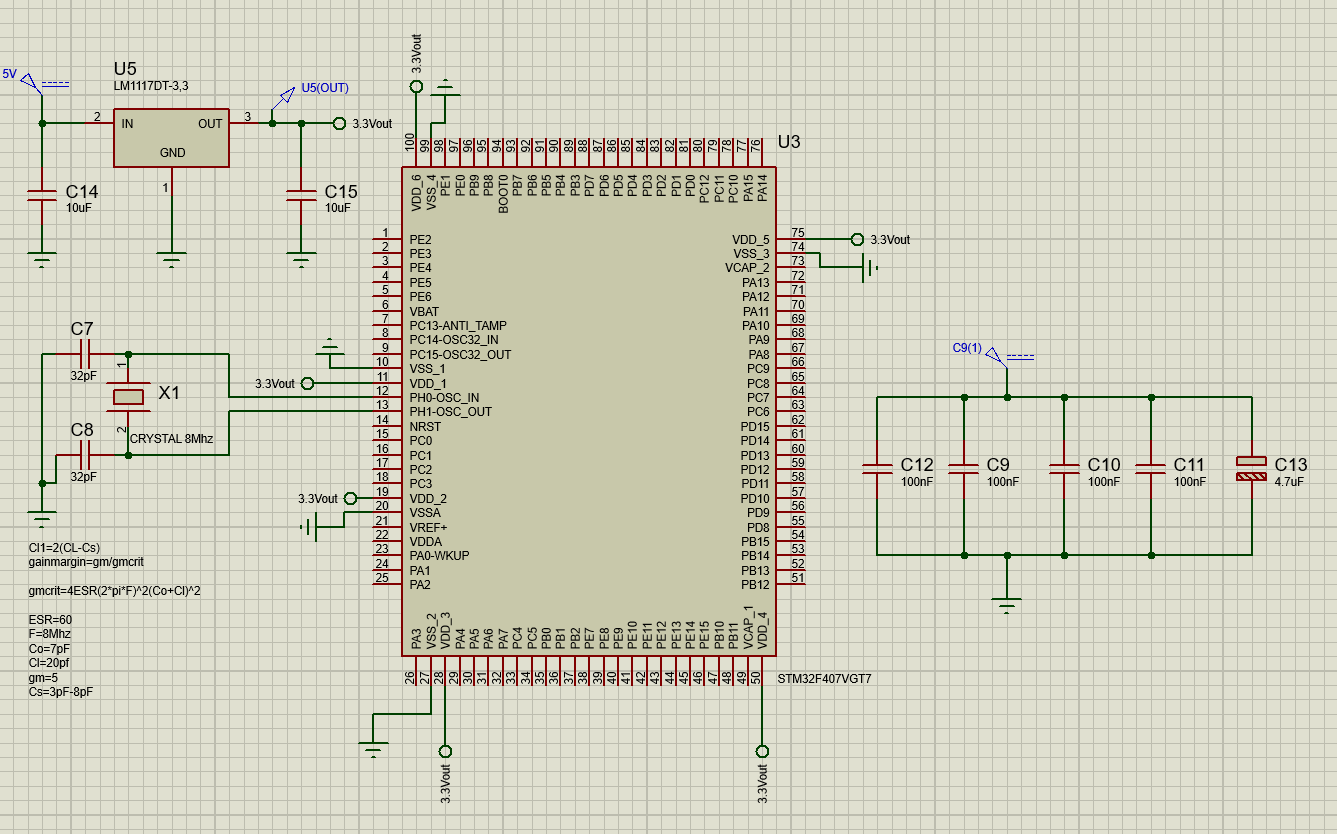Click the 3.3Vout terminal below pin 50
Screen dimensions: 1337x834
tap(762, 750)
